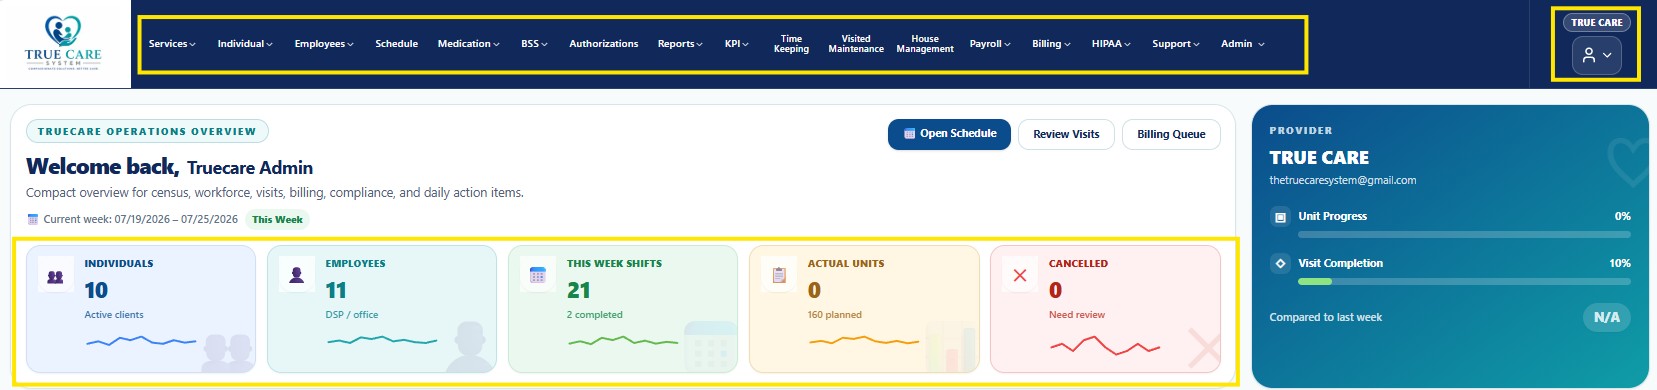Click the 'Compared to last week' text
1657x390 pixels.
point(1325,317)
